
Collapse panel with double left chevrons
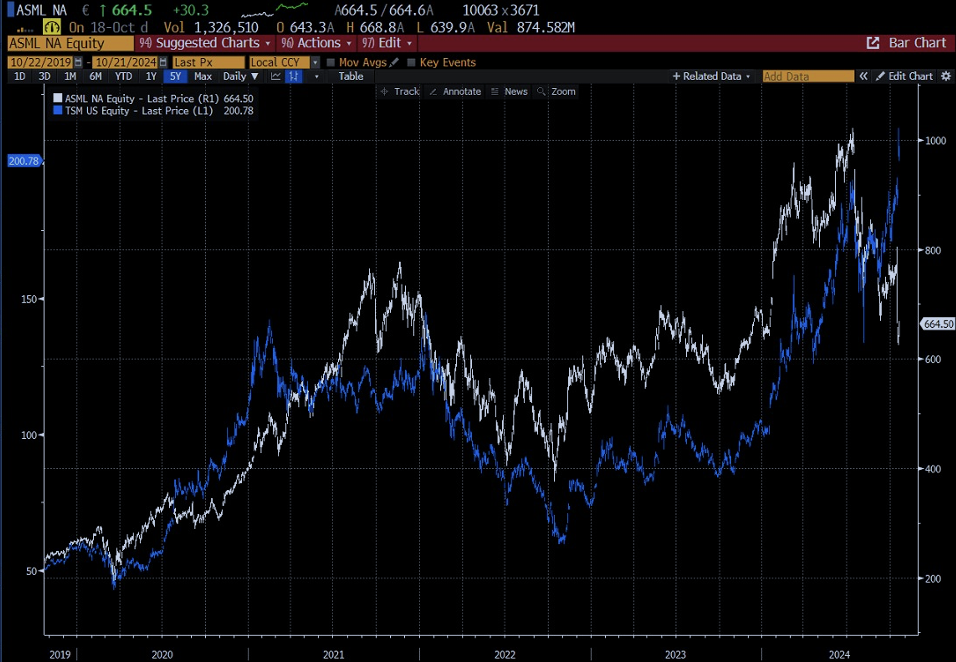pos(863,76)
